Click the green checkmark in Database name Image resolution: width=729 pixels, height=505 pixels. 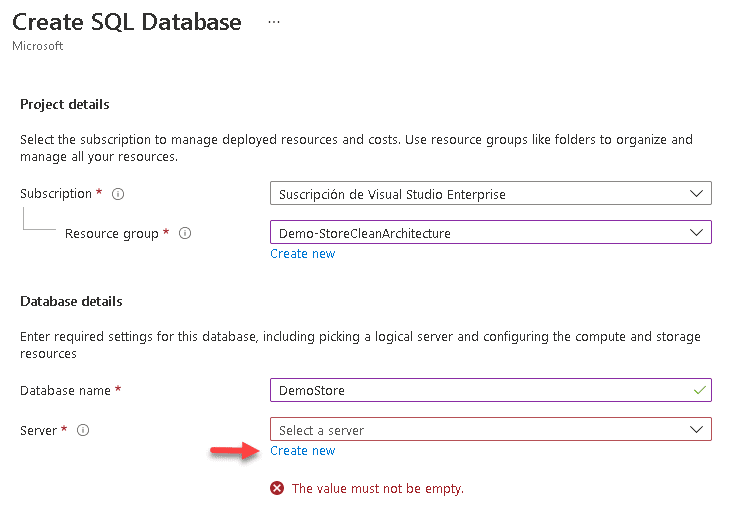coord(699,390)
